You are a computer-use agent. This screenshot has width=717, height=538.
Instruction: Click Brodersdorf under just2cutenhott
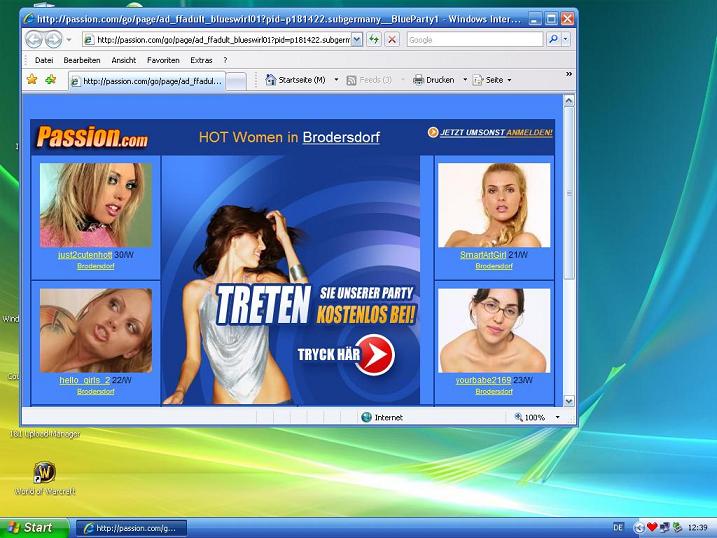tap(96, 266)
